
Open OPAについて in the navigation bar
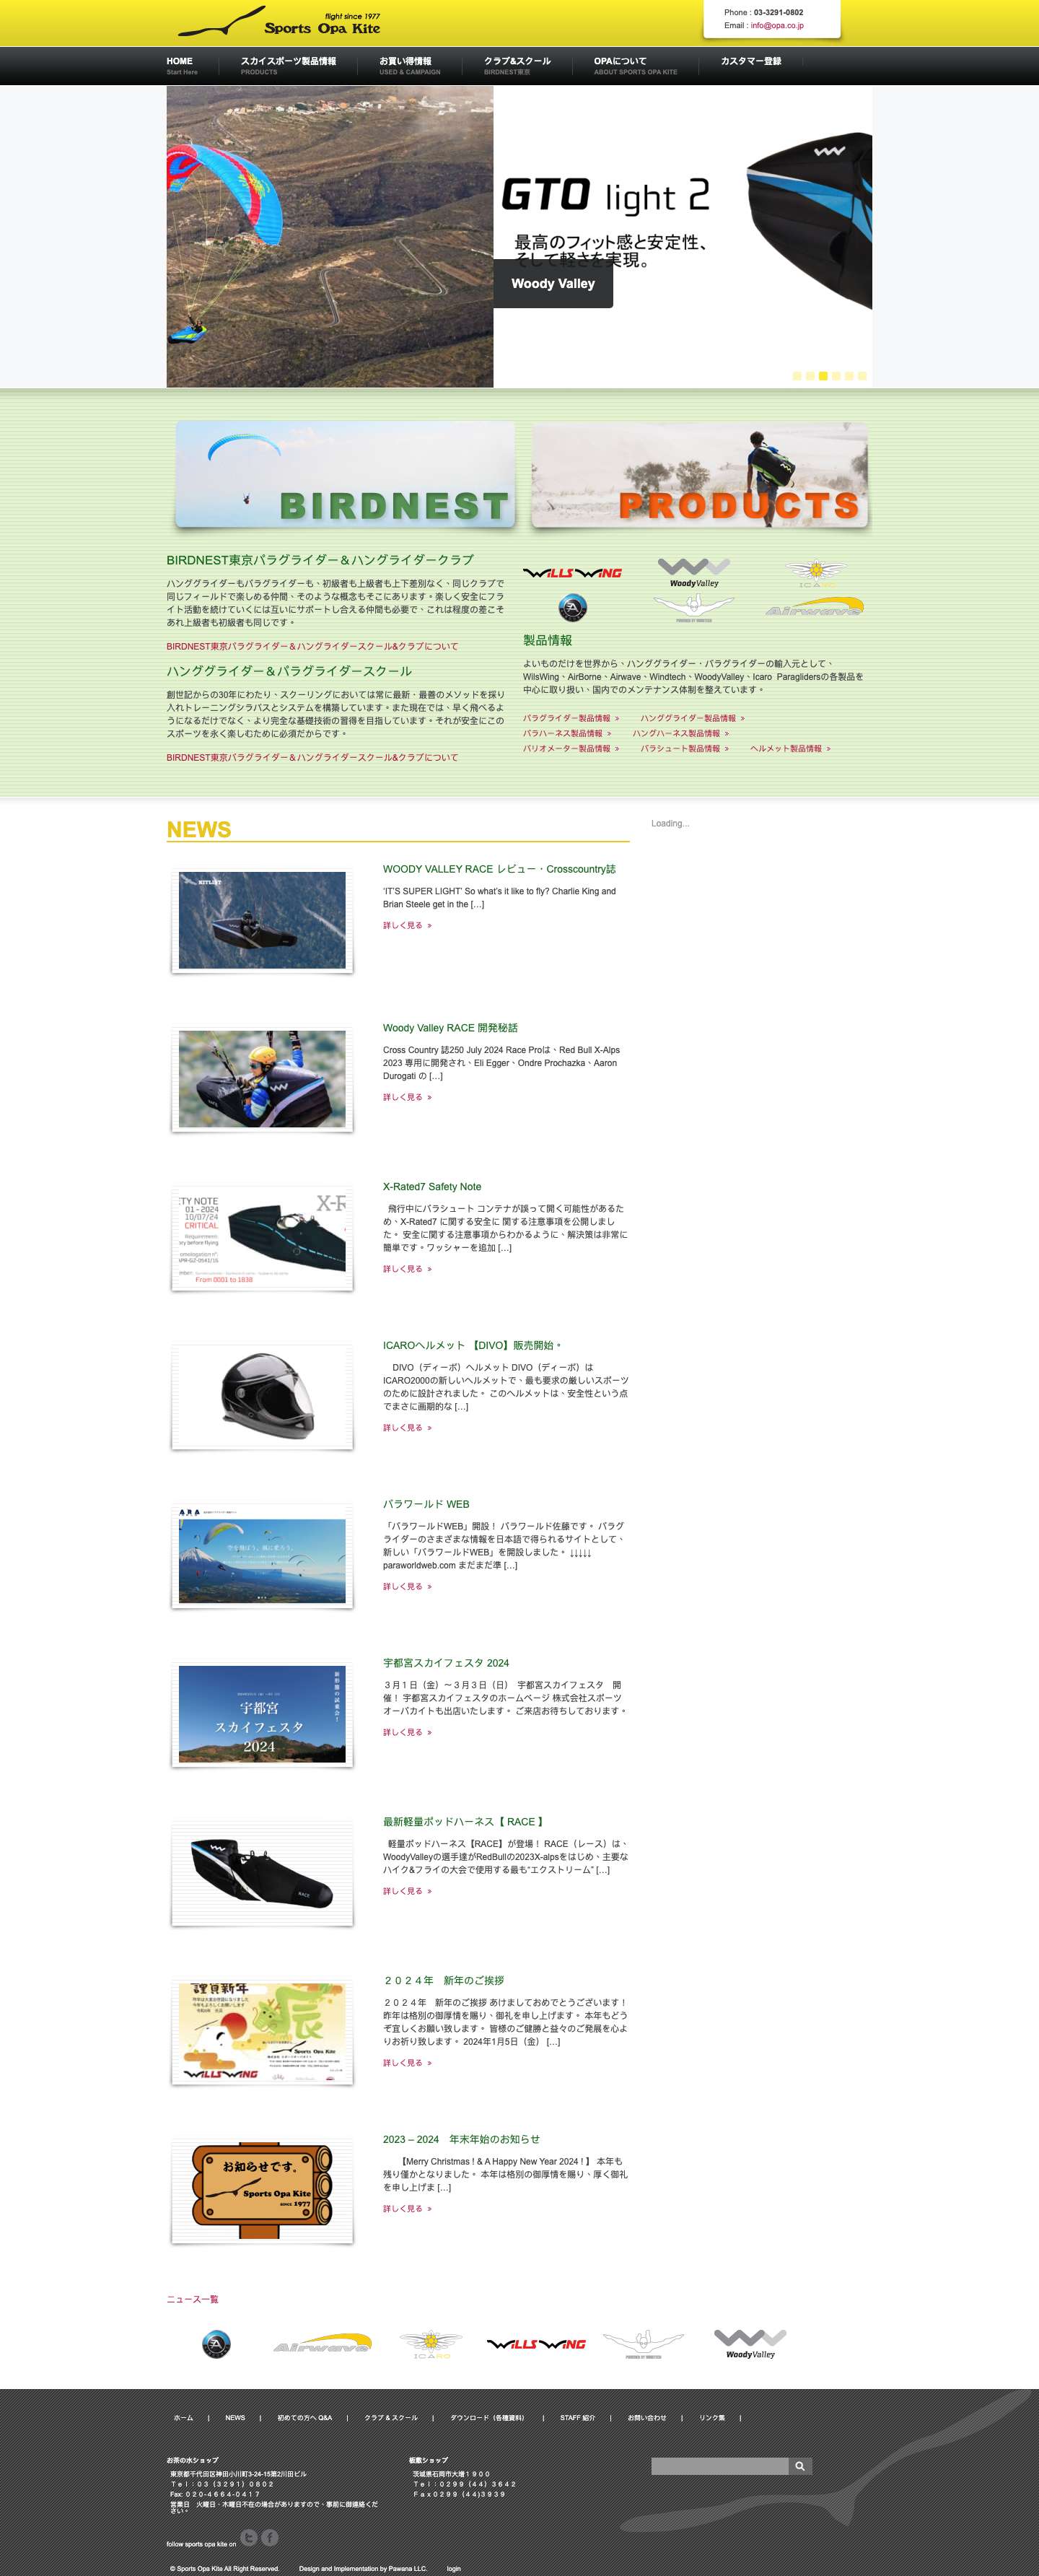point(635,65)
